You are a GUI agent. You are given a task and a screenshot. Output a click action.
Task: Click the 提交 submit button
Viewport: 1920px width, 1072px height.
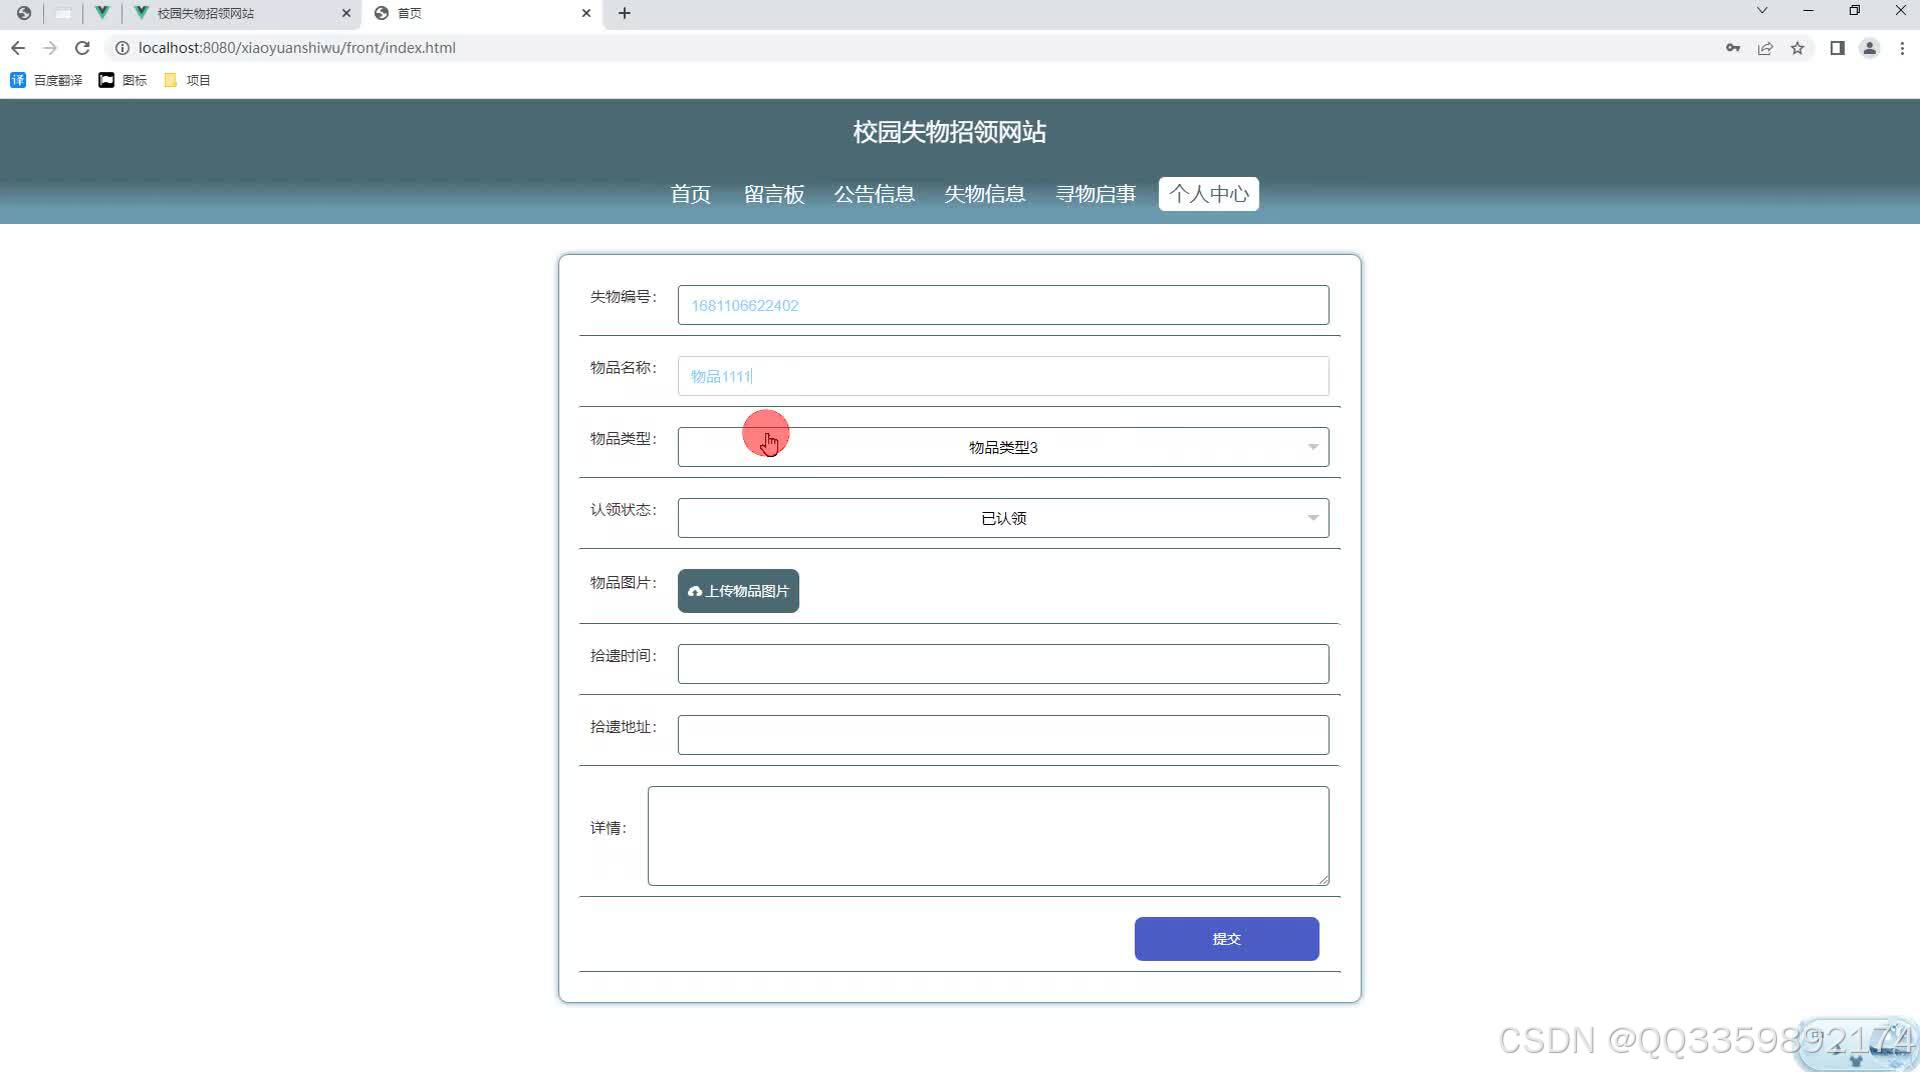[1226, 939]
